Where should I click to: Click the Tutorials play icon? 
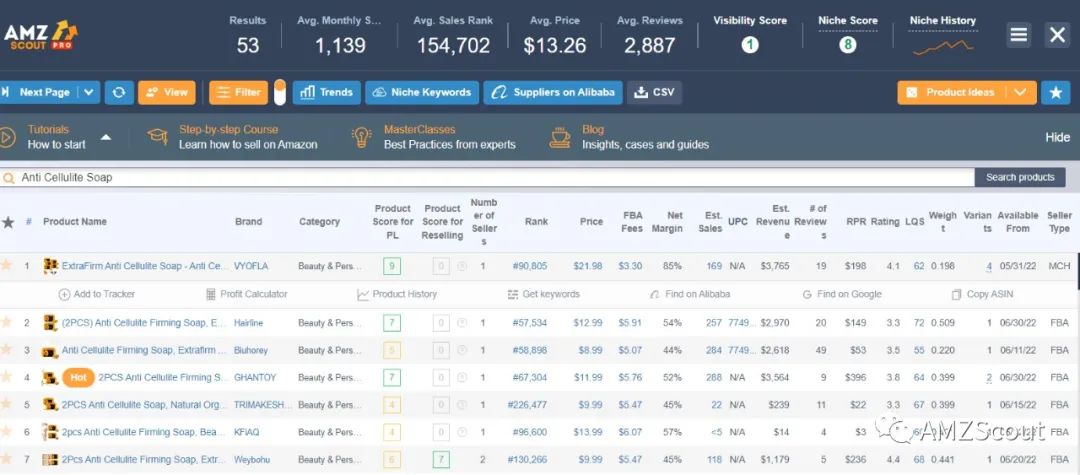click(8, 137)
